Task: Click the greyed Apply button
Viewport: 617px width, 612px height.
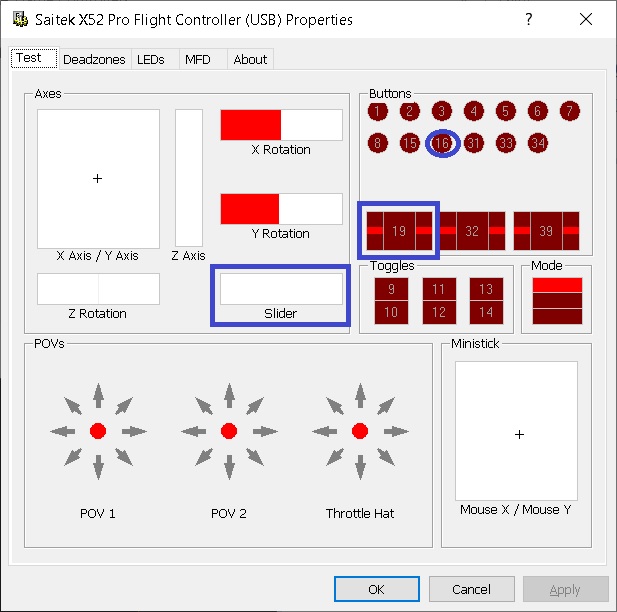Action: click(x=565, y=589)
